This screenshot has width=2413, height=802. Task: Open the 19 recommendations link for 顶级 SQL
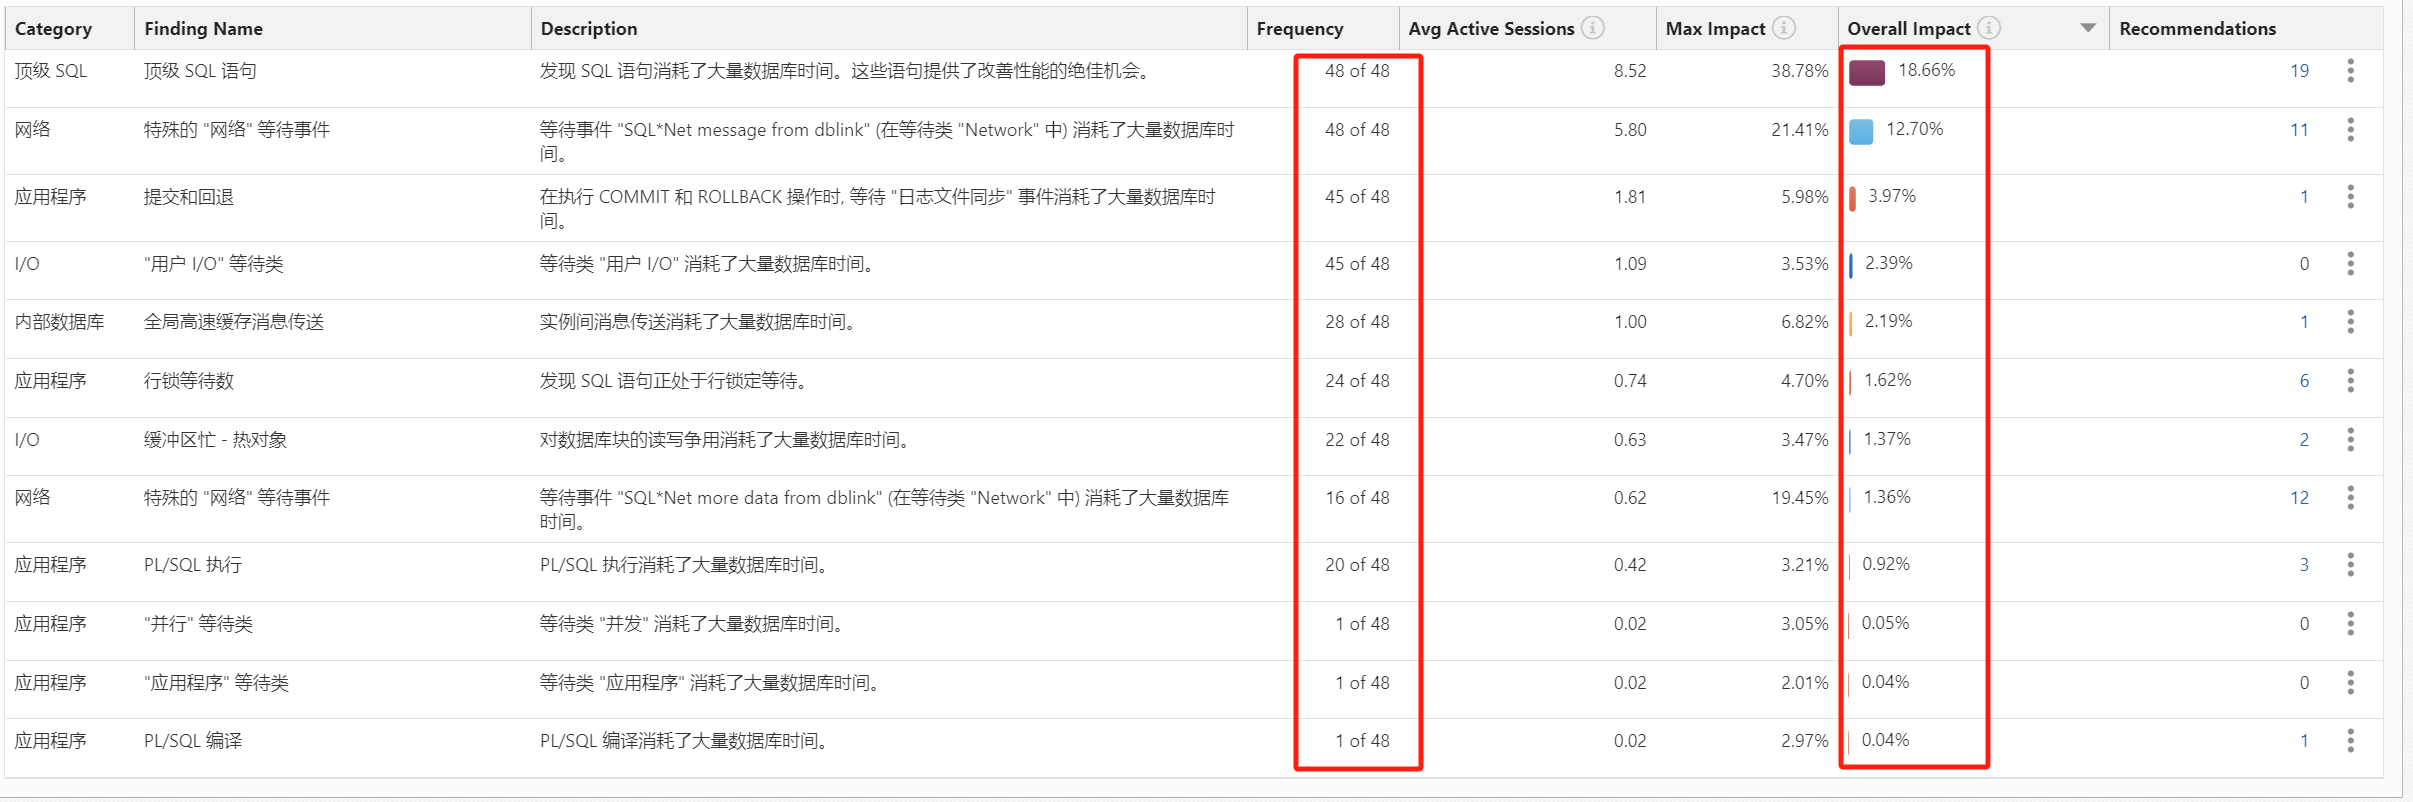[2299, 71]
